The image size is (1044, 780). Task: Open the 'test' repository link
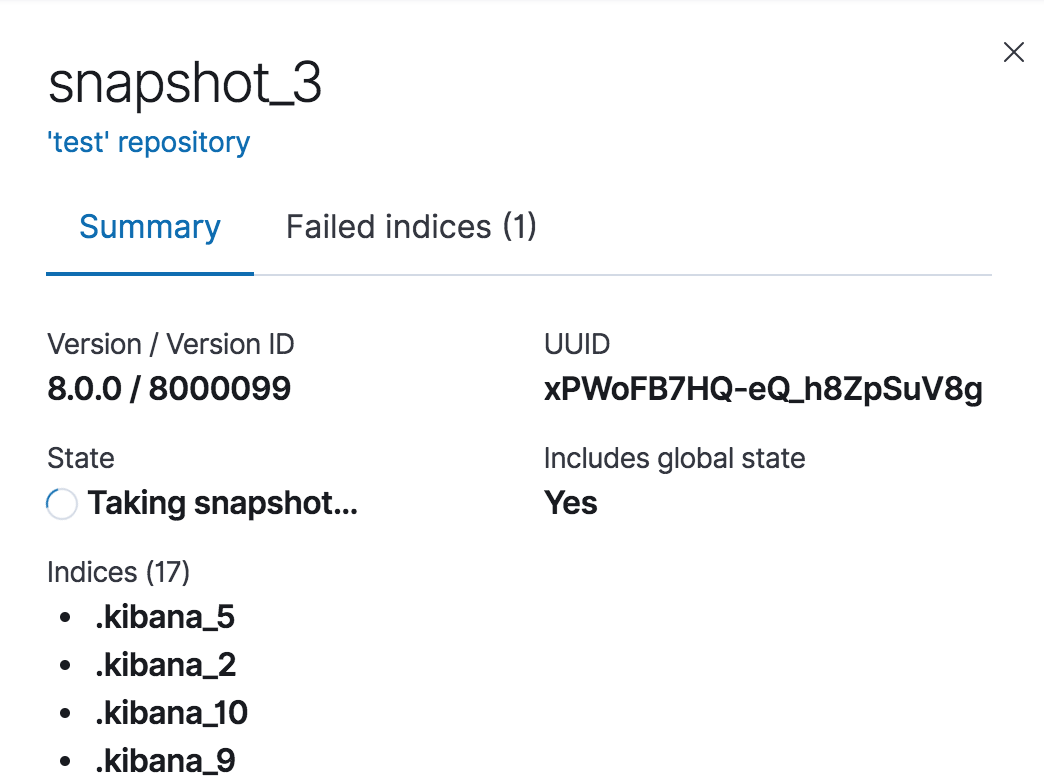tap(149, 143)
